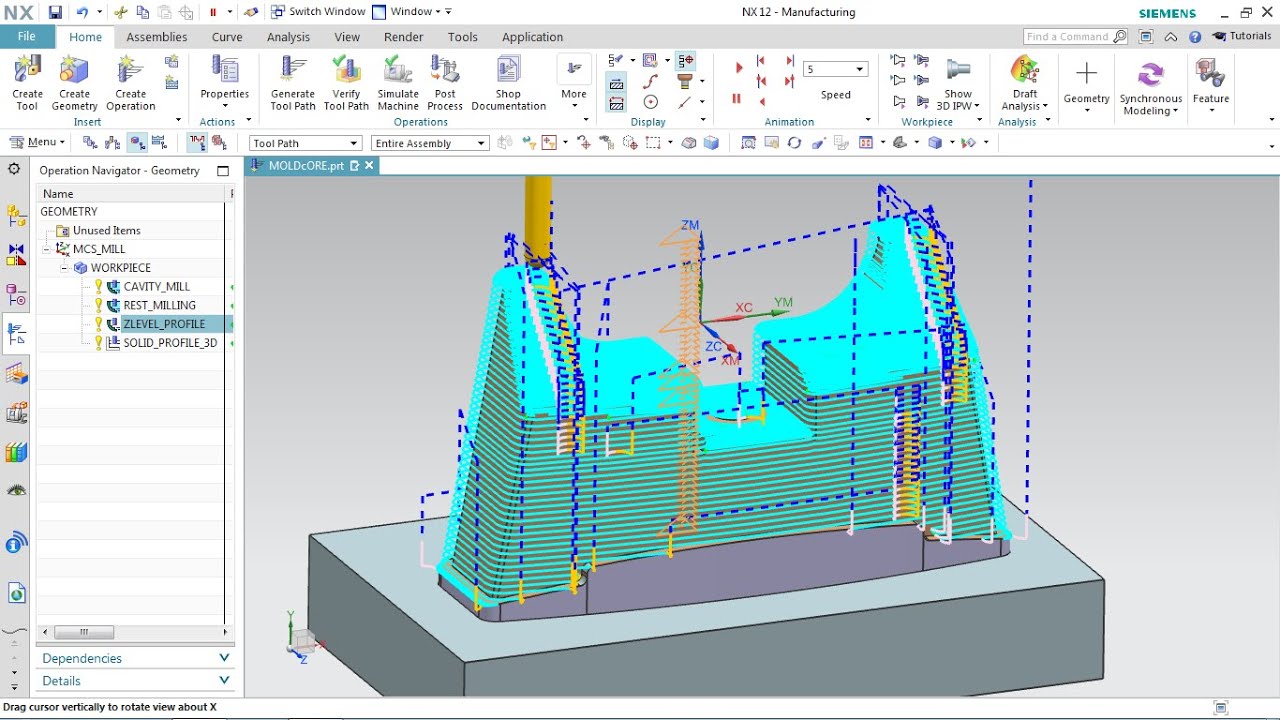1280x720 pixels.
Task: Click the Create Geometry icon
Action: pyautogui.click(x=74, y=70)
